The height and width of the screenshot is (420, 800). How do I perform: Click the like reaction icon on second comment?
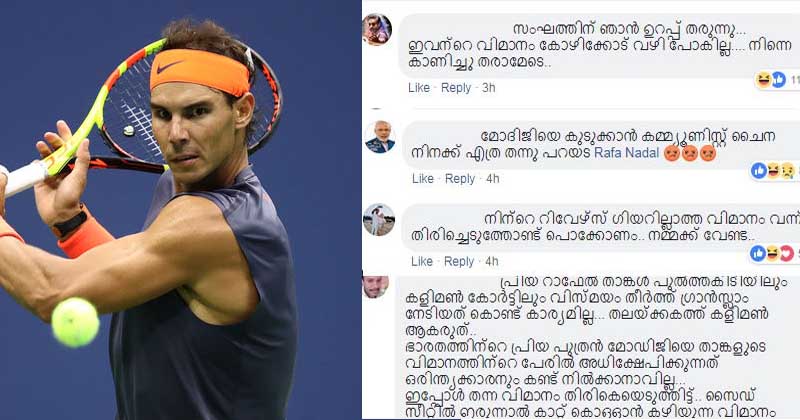click(x=759, y=171)
